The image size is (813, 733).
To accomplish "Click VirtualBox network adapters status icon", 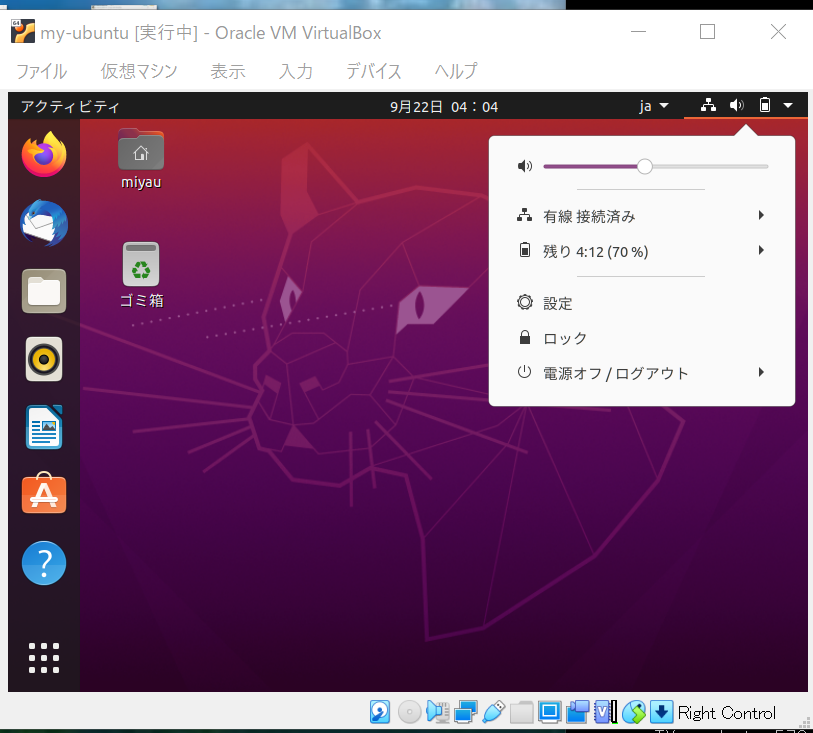I will (x=466, y=712).
